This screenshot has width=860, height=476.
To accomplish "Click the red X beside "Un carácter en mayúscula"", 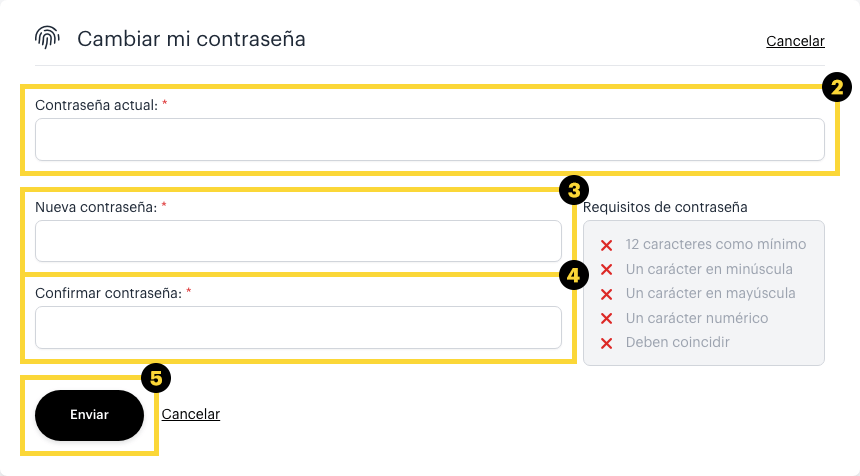I will pyautogui.click(x=606, y=294).
